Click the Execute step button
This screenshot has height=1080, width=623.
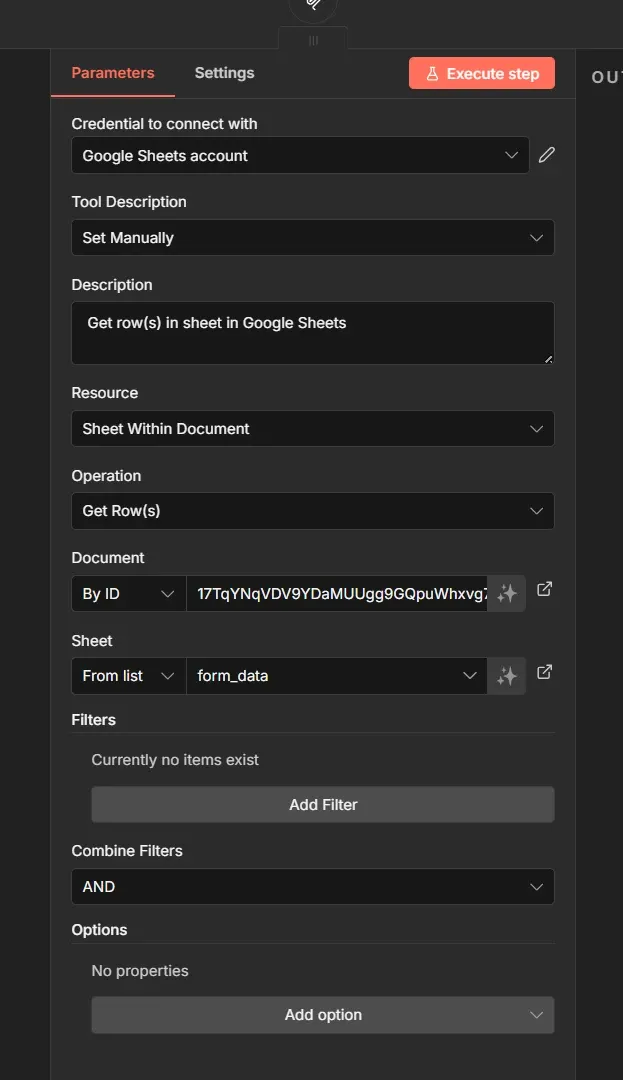tap(482, 73)
